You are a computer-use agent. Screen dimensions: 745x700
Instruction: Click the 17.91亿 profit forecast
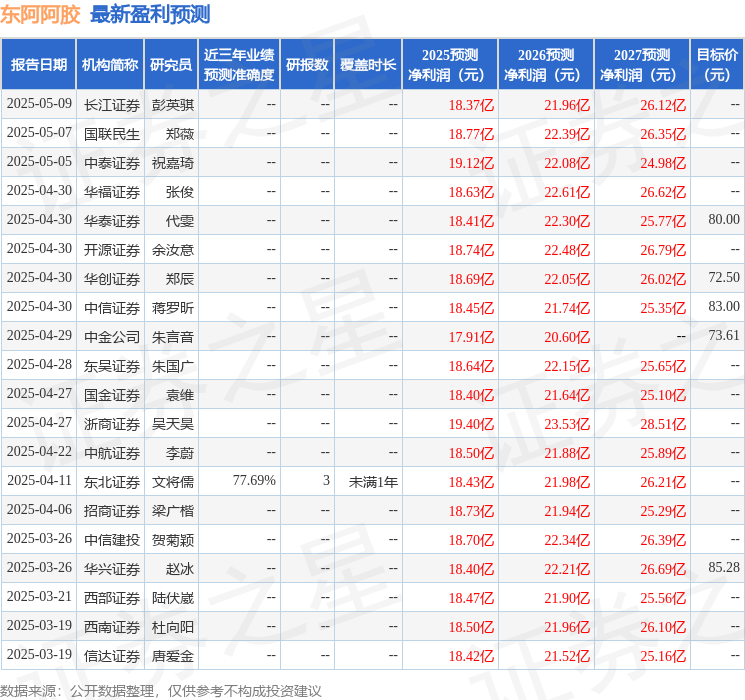pyautogui.click(x=471, y=337)
